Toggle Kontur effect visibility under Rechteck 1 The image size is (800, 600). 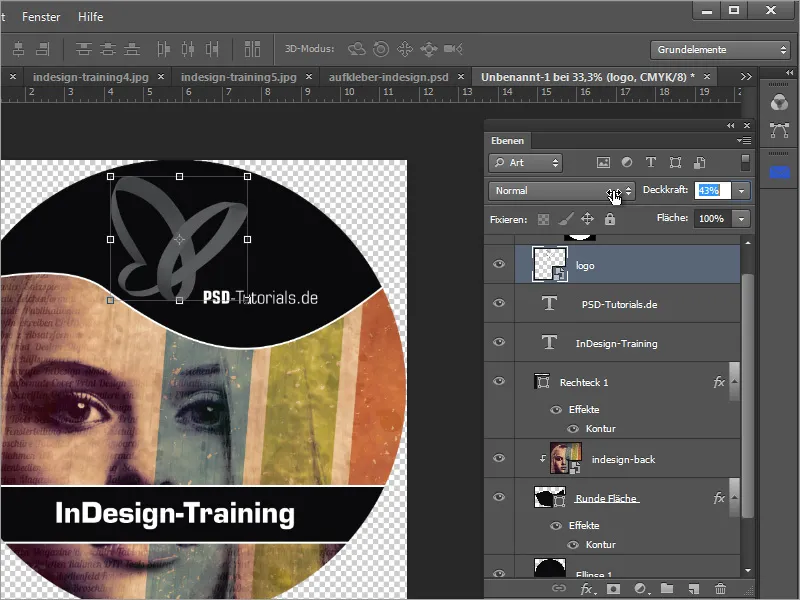pos(573,429)
